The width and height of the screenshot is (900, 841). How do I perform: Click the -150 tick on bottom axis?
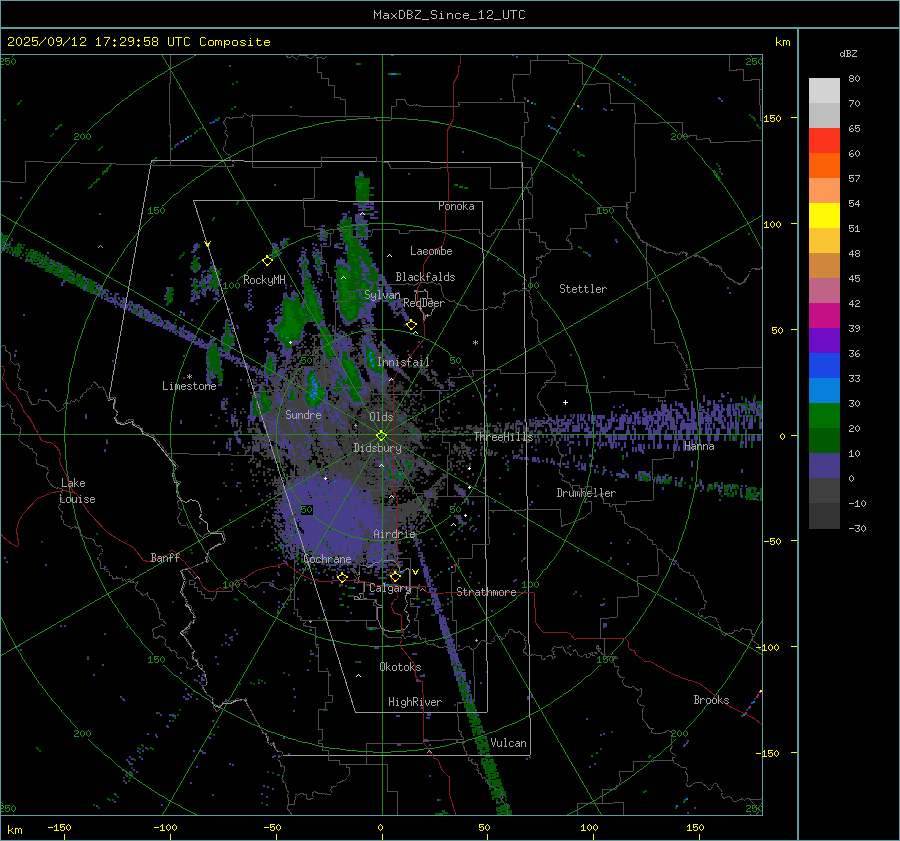[59, 827]
